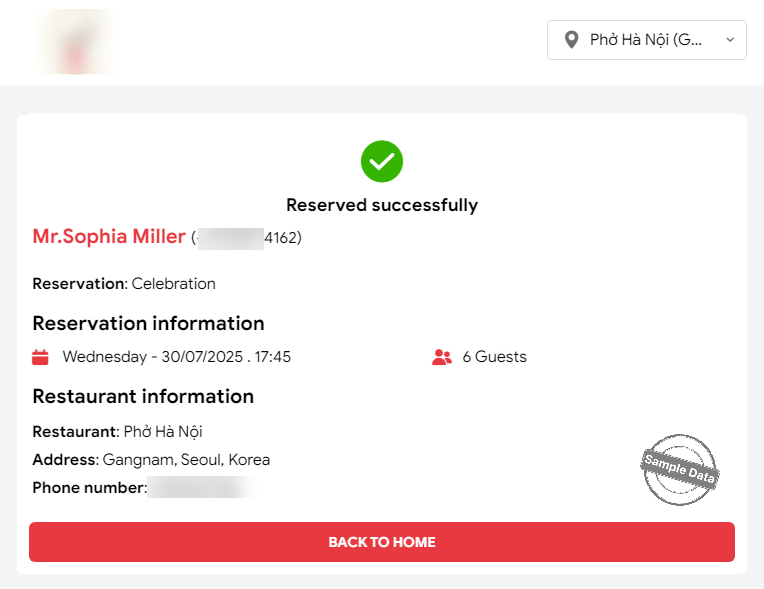Click the 6 Guests text

(x=494, y=357)
